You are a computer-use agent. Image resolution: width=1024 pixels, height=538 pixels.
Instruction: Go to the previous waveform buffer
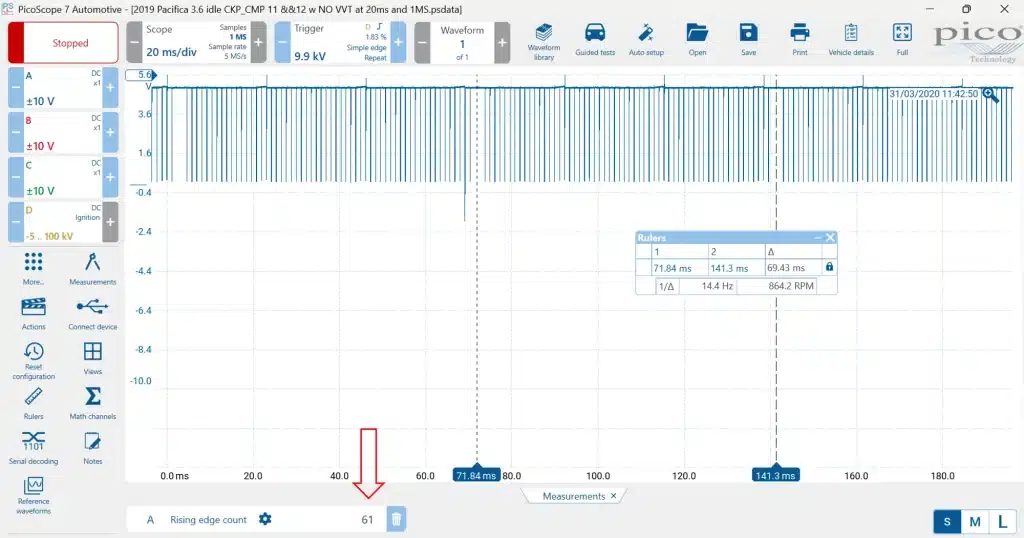click(x=423, y=42)
